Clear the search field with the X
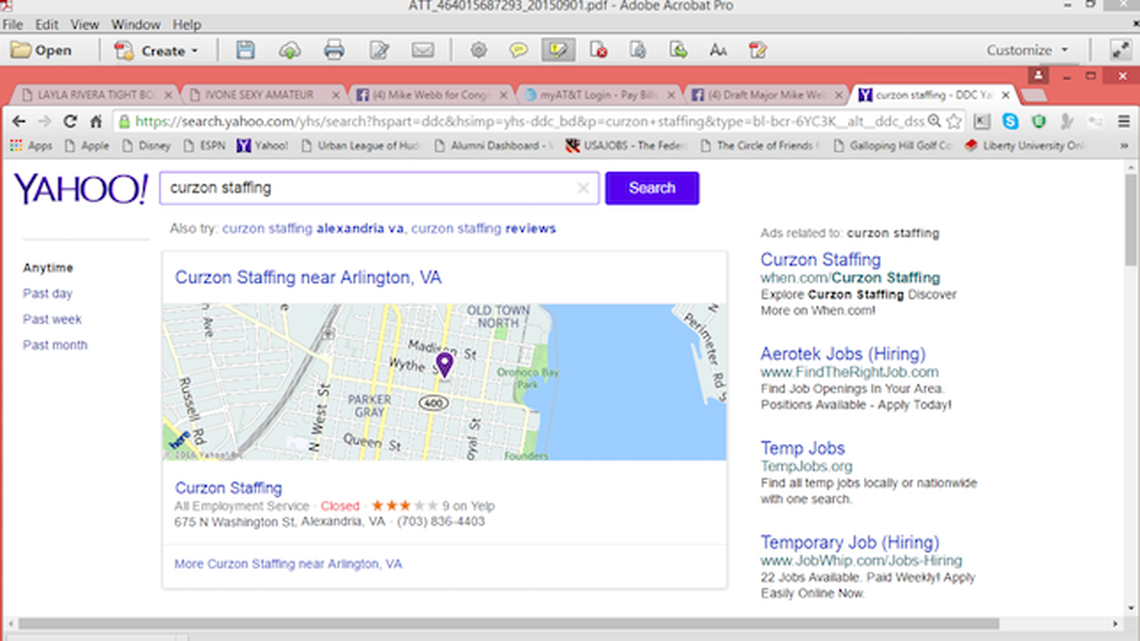 pyautogui.click(x=583, y=188)
